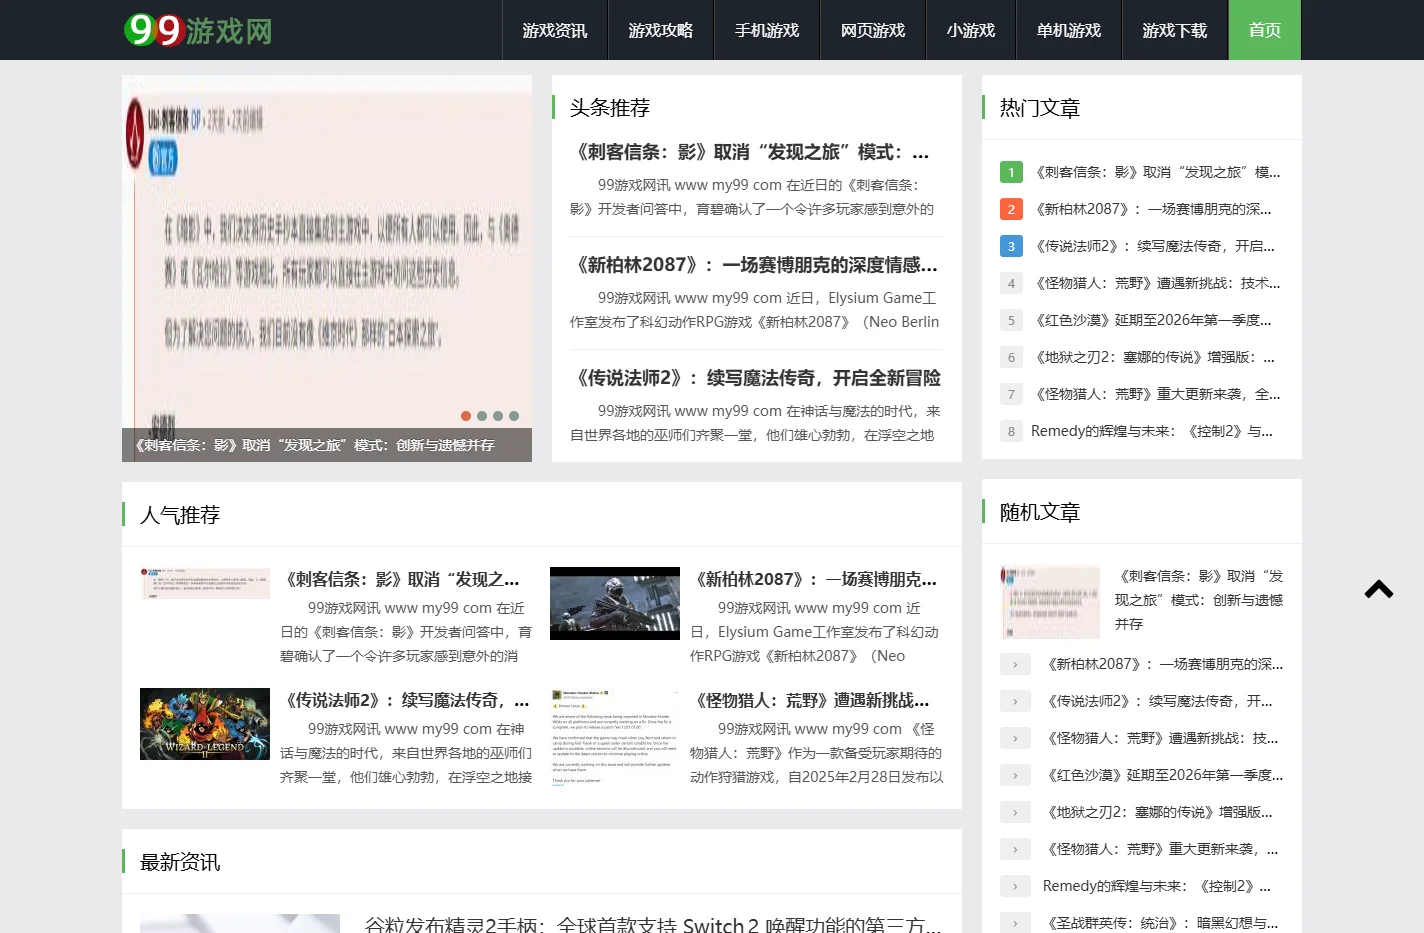
Task: Click chevron beside random Remedy的辉煌与未来
Action: click(1015, 886)
